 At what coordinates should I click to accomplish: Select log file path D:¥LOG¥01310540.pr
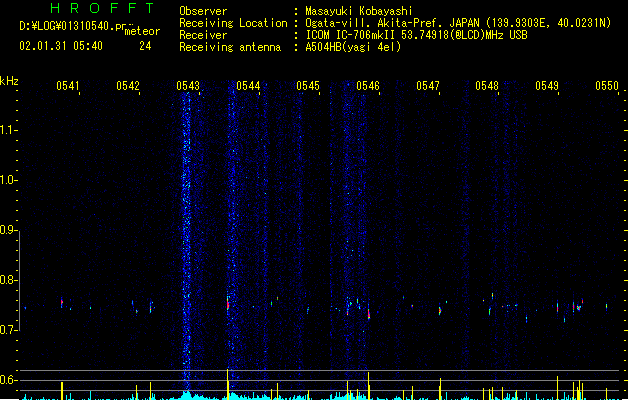(x=73, y=26)
